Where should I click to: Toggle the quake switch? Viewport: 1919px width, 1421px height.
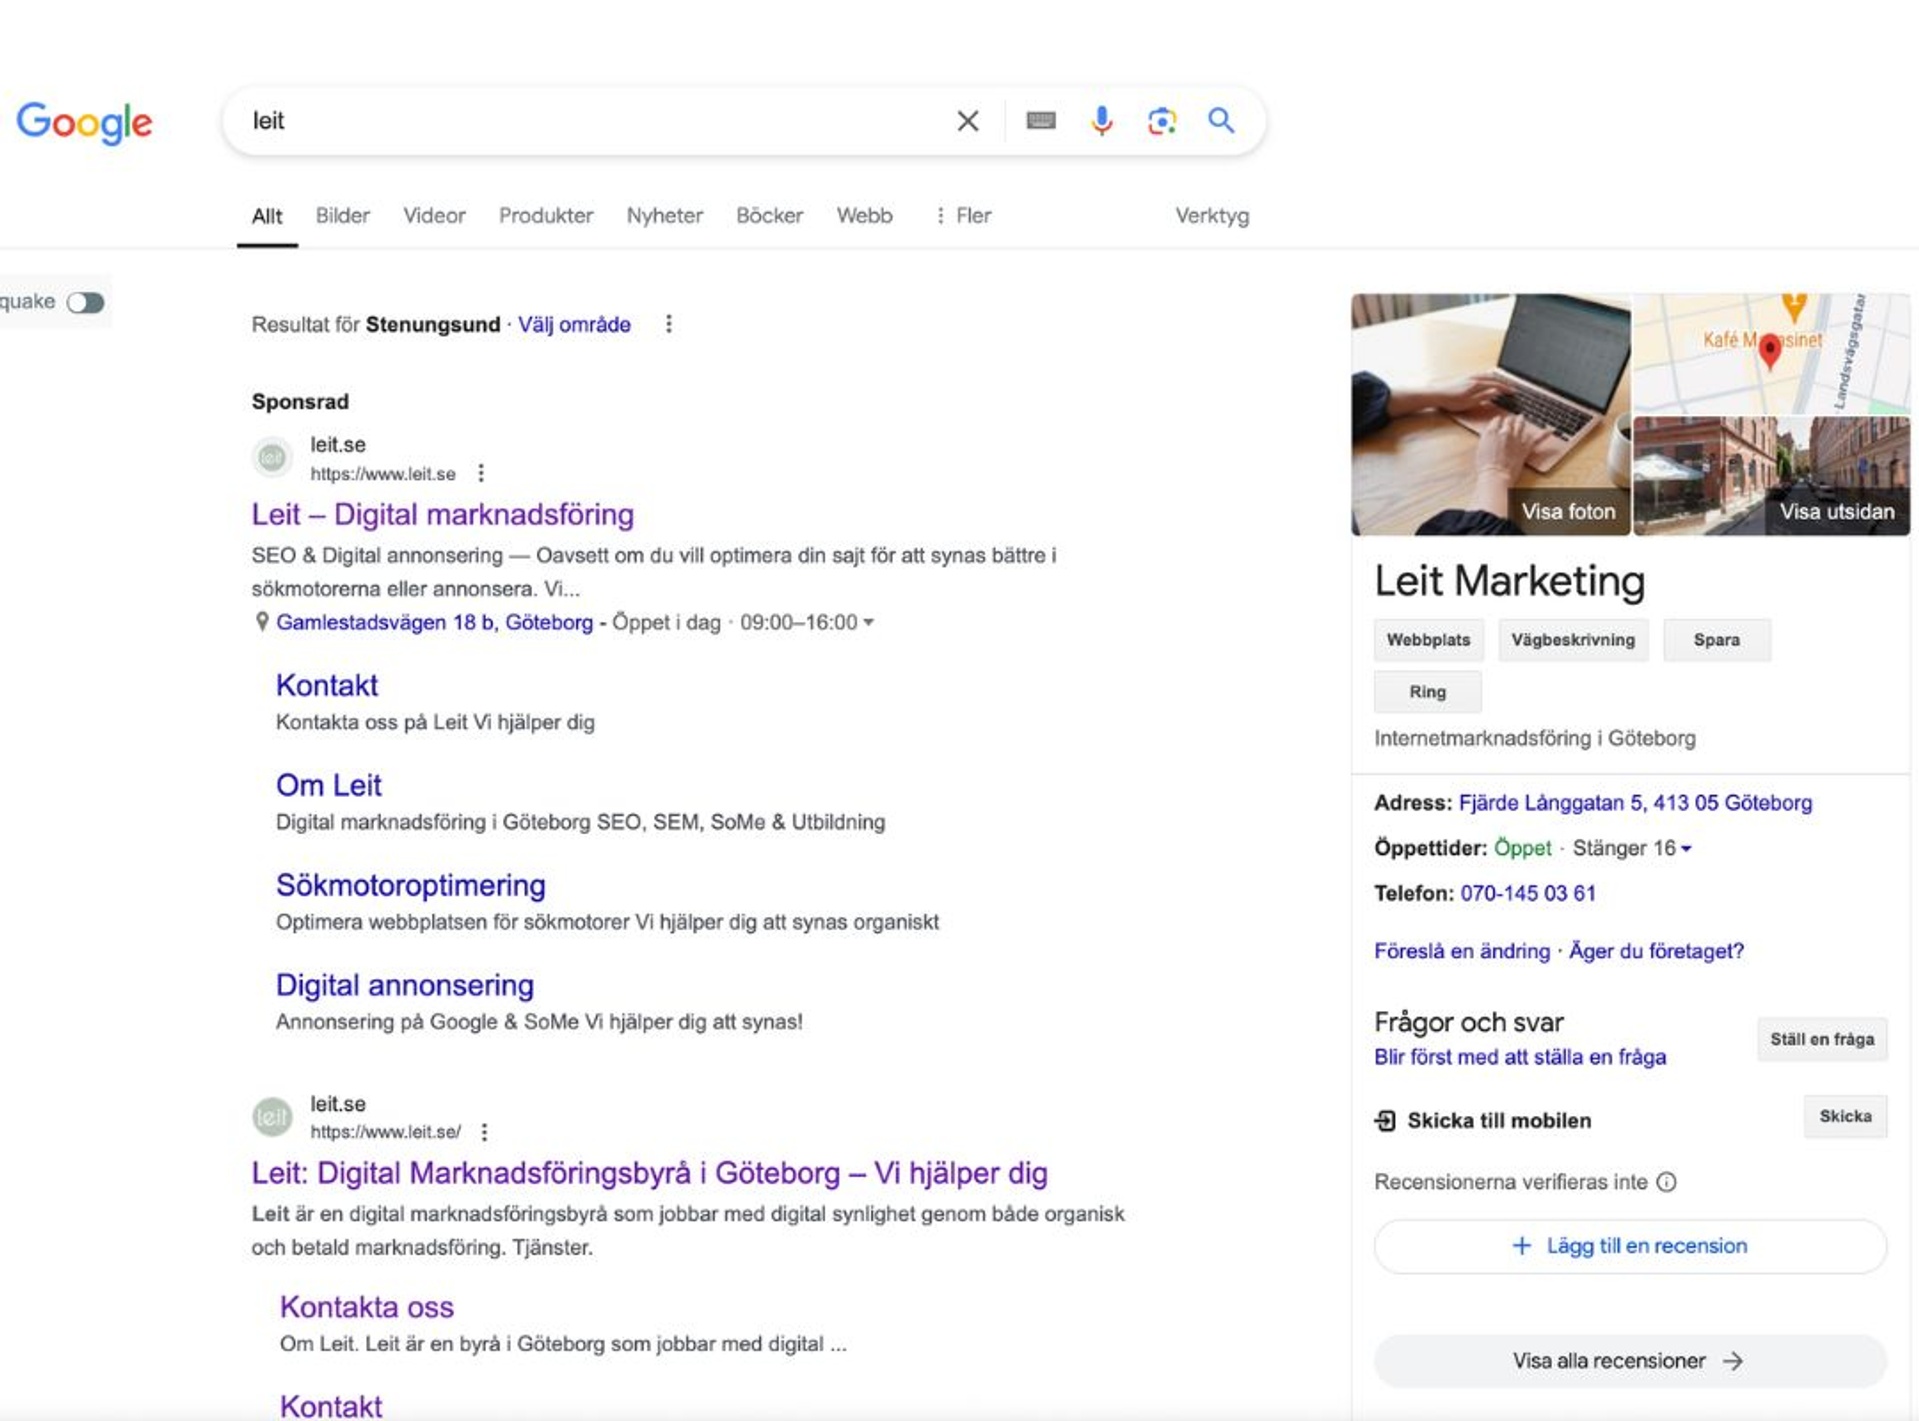pos(86,302)
